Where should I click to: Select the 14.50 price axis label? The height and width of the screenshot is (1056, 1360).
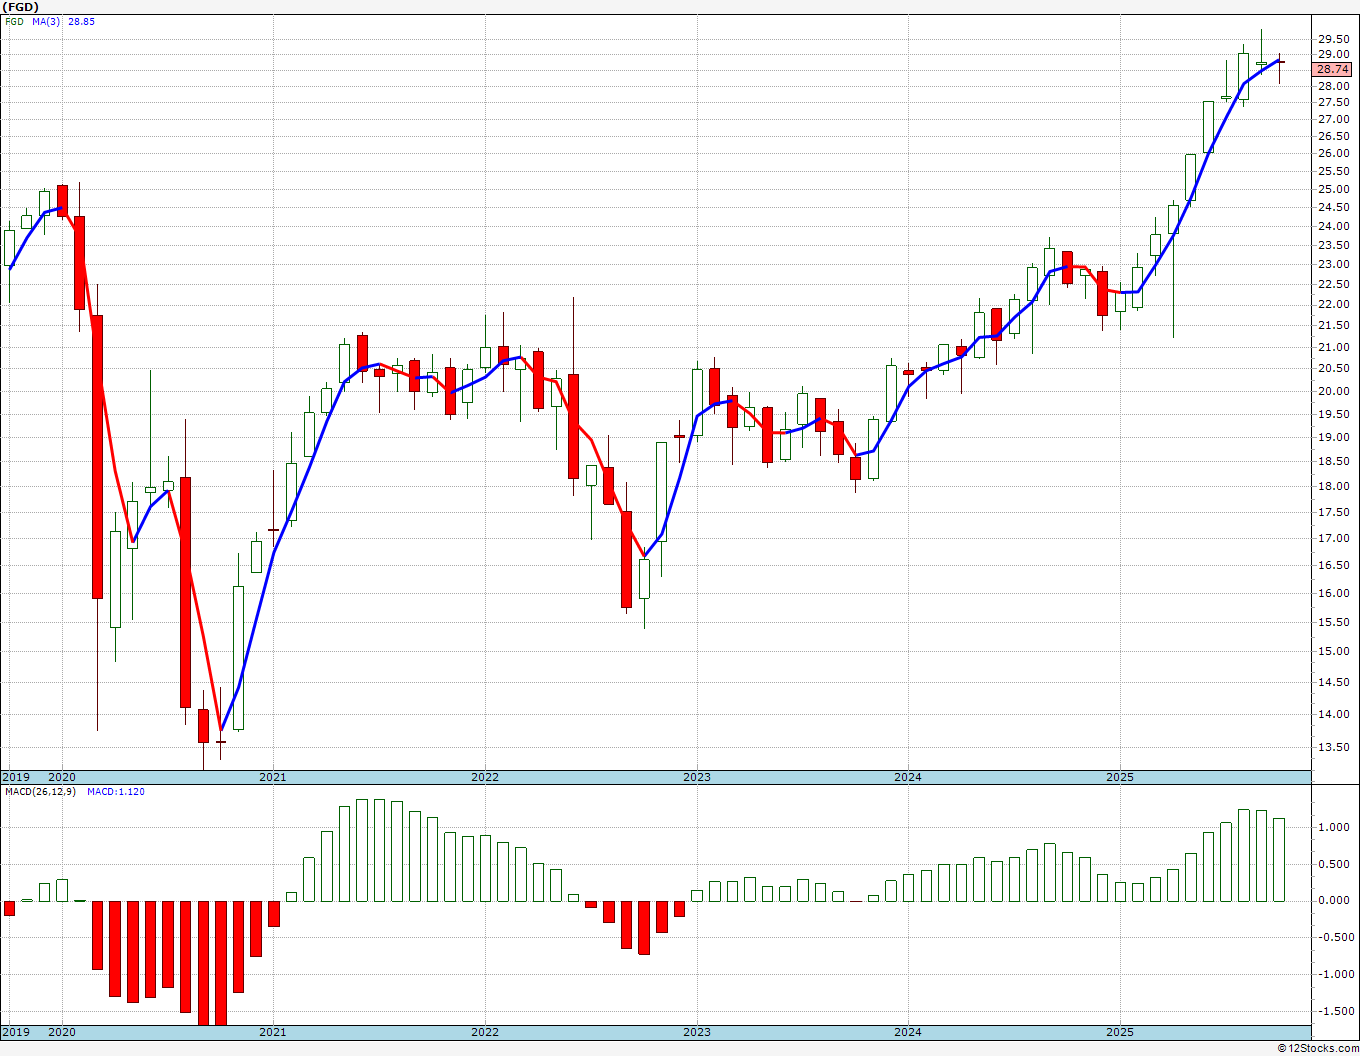[1333, 682]
